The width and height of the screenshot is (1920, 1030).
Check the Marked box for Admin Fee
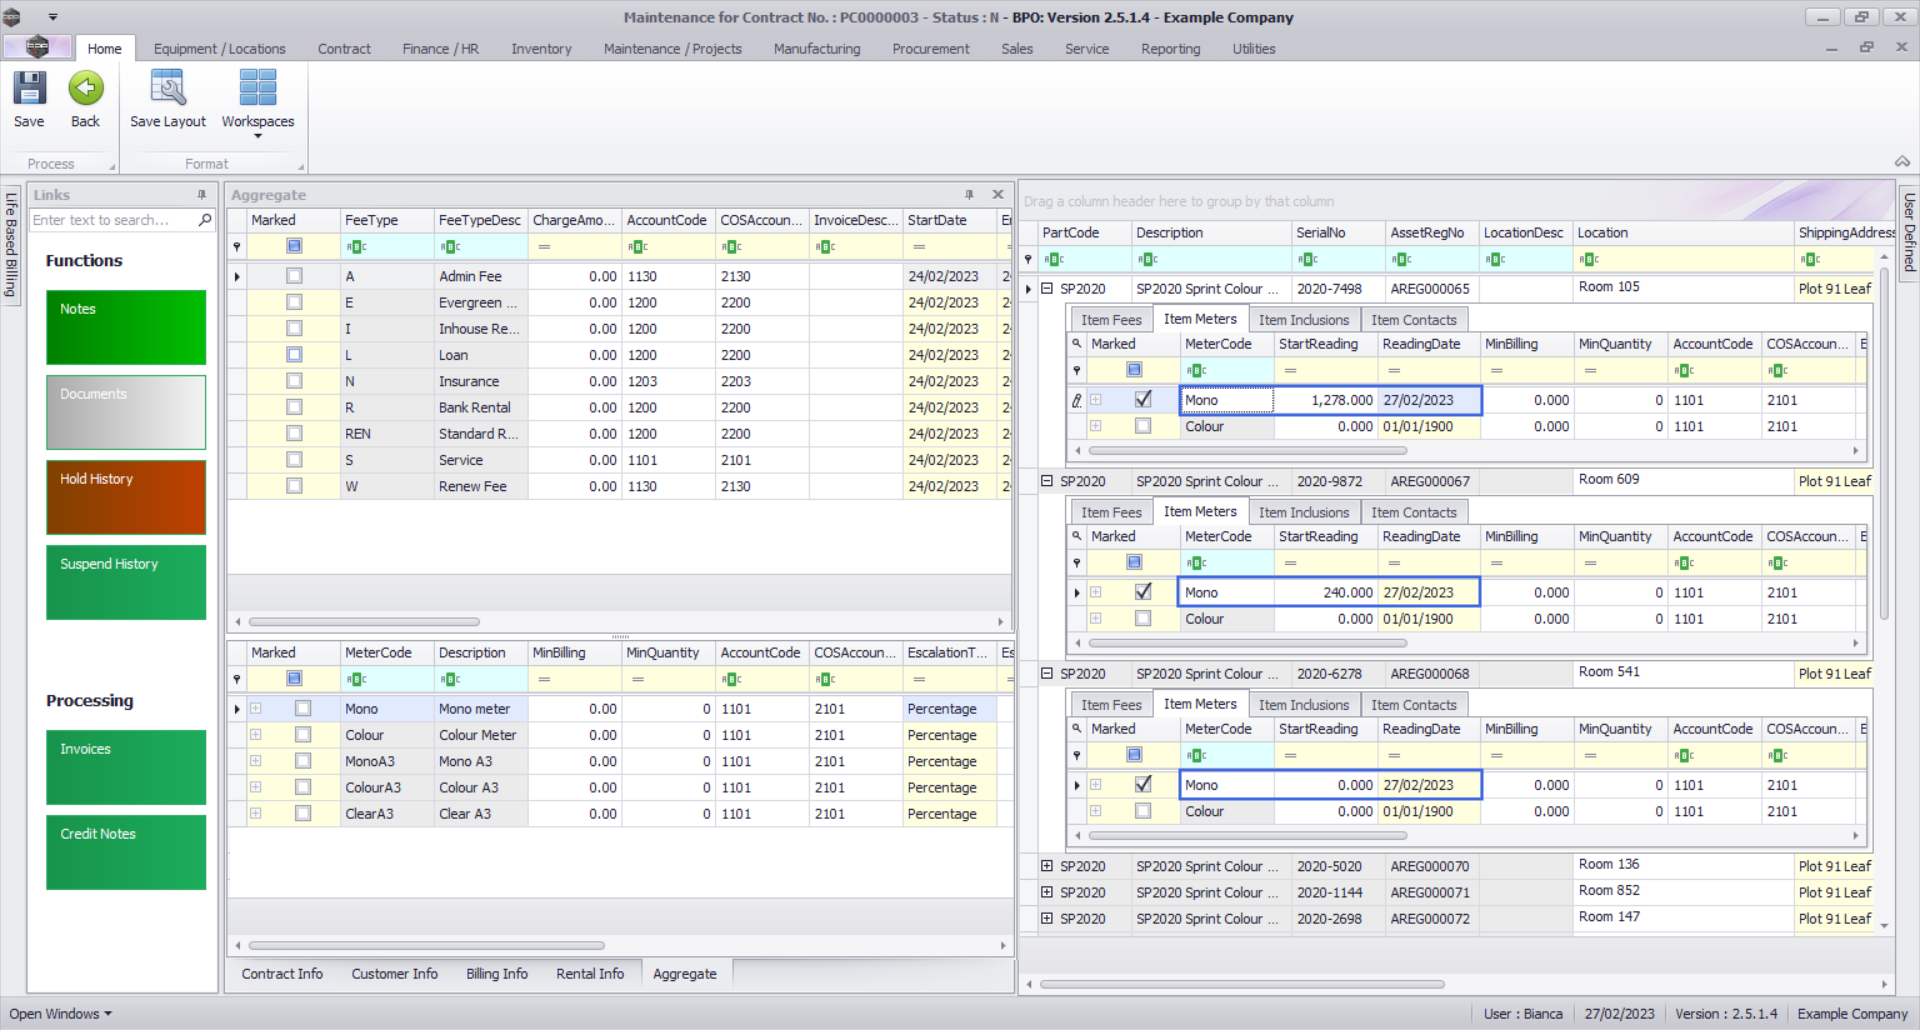294,276
